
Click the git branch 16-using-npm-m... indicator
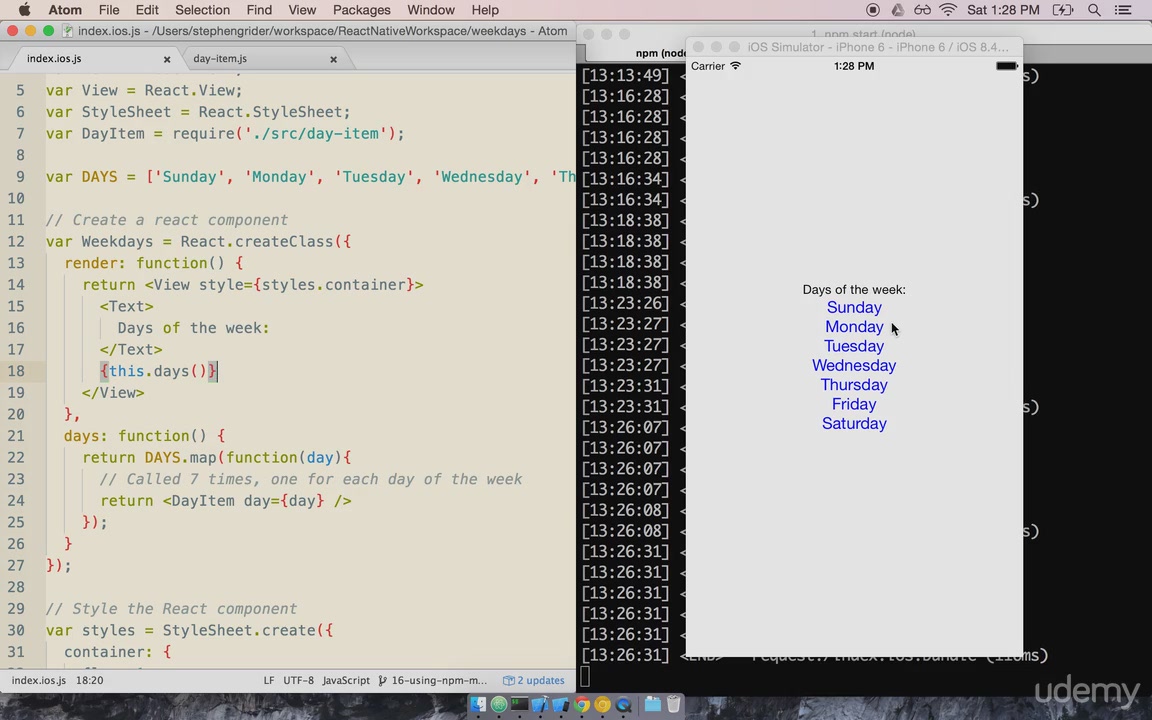pos(433,680)
